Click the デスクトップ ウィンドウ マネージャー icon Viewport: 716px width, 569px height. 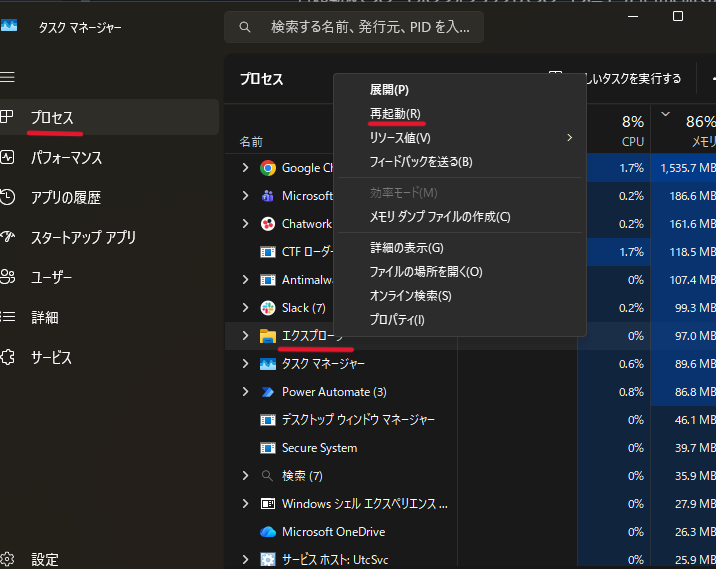click(x=268, y=420)
